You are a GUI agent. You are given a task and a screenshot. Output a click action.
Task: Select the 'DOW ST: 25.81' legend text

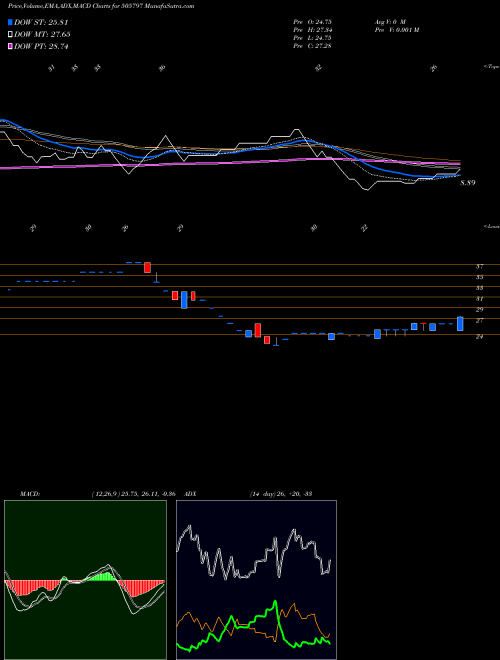pos(41,22)
